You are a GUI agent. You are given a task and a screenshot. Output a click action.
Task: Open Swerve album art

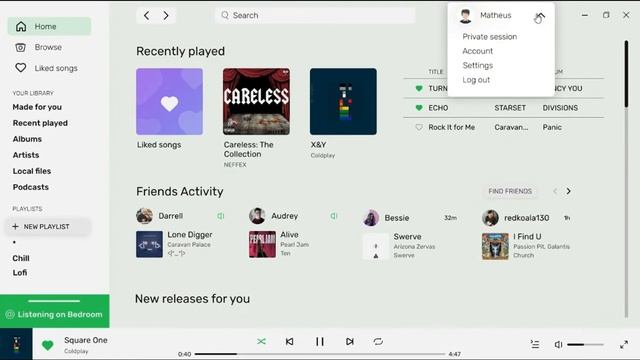pyautogui.click(x=376, y=247)
